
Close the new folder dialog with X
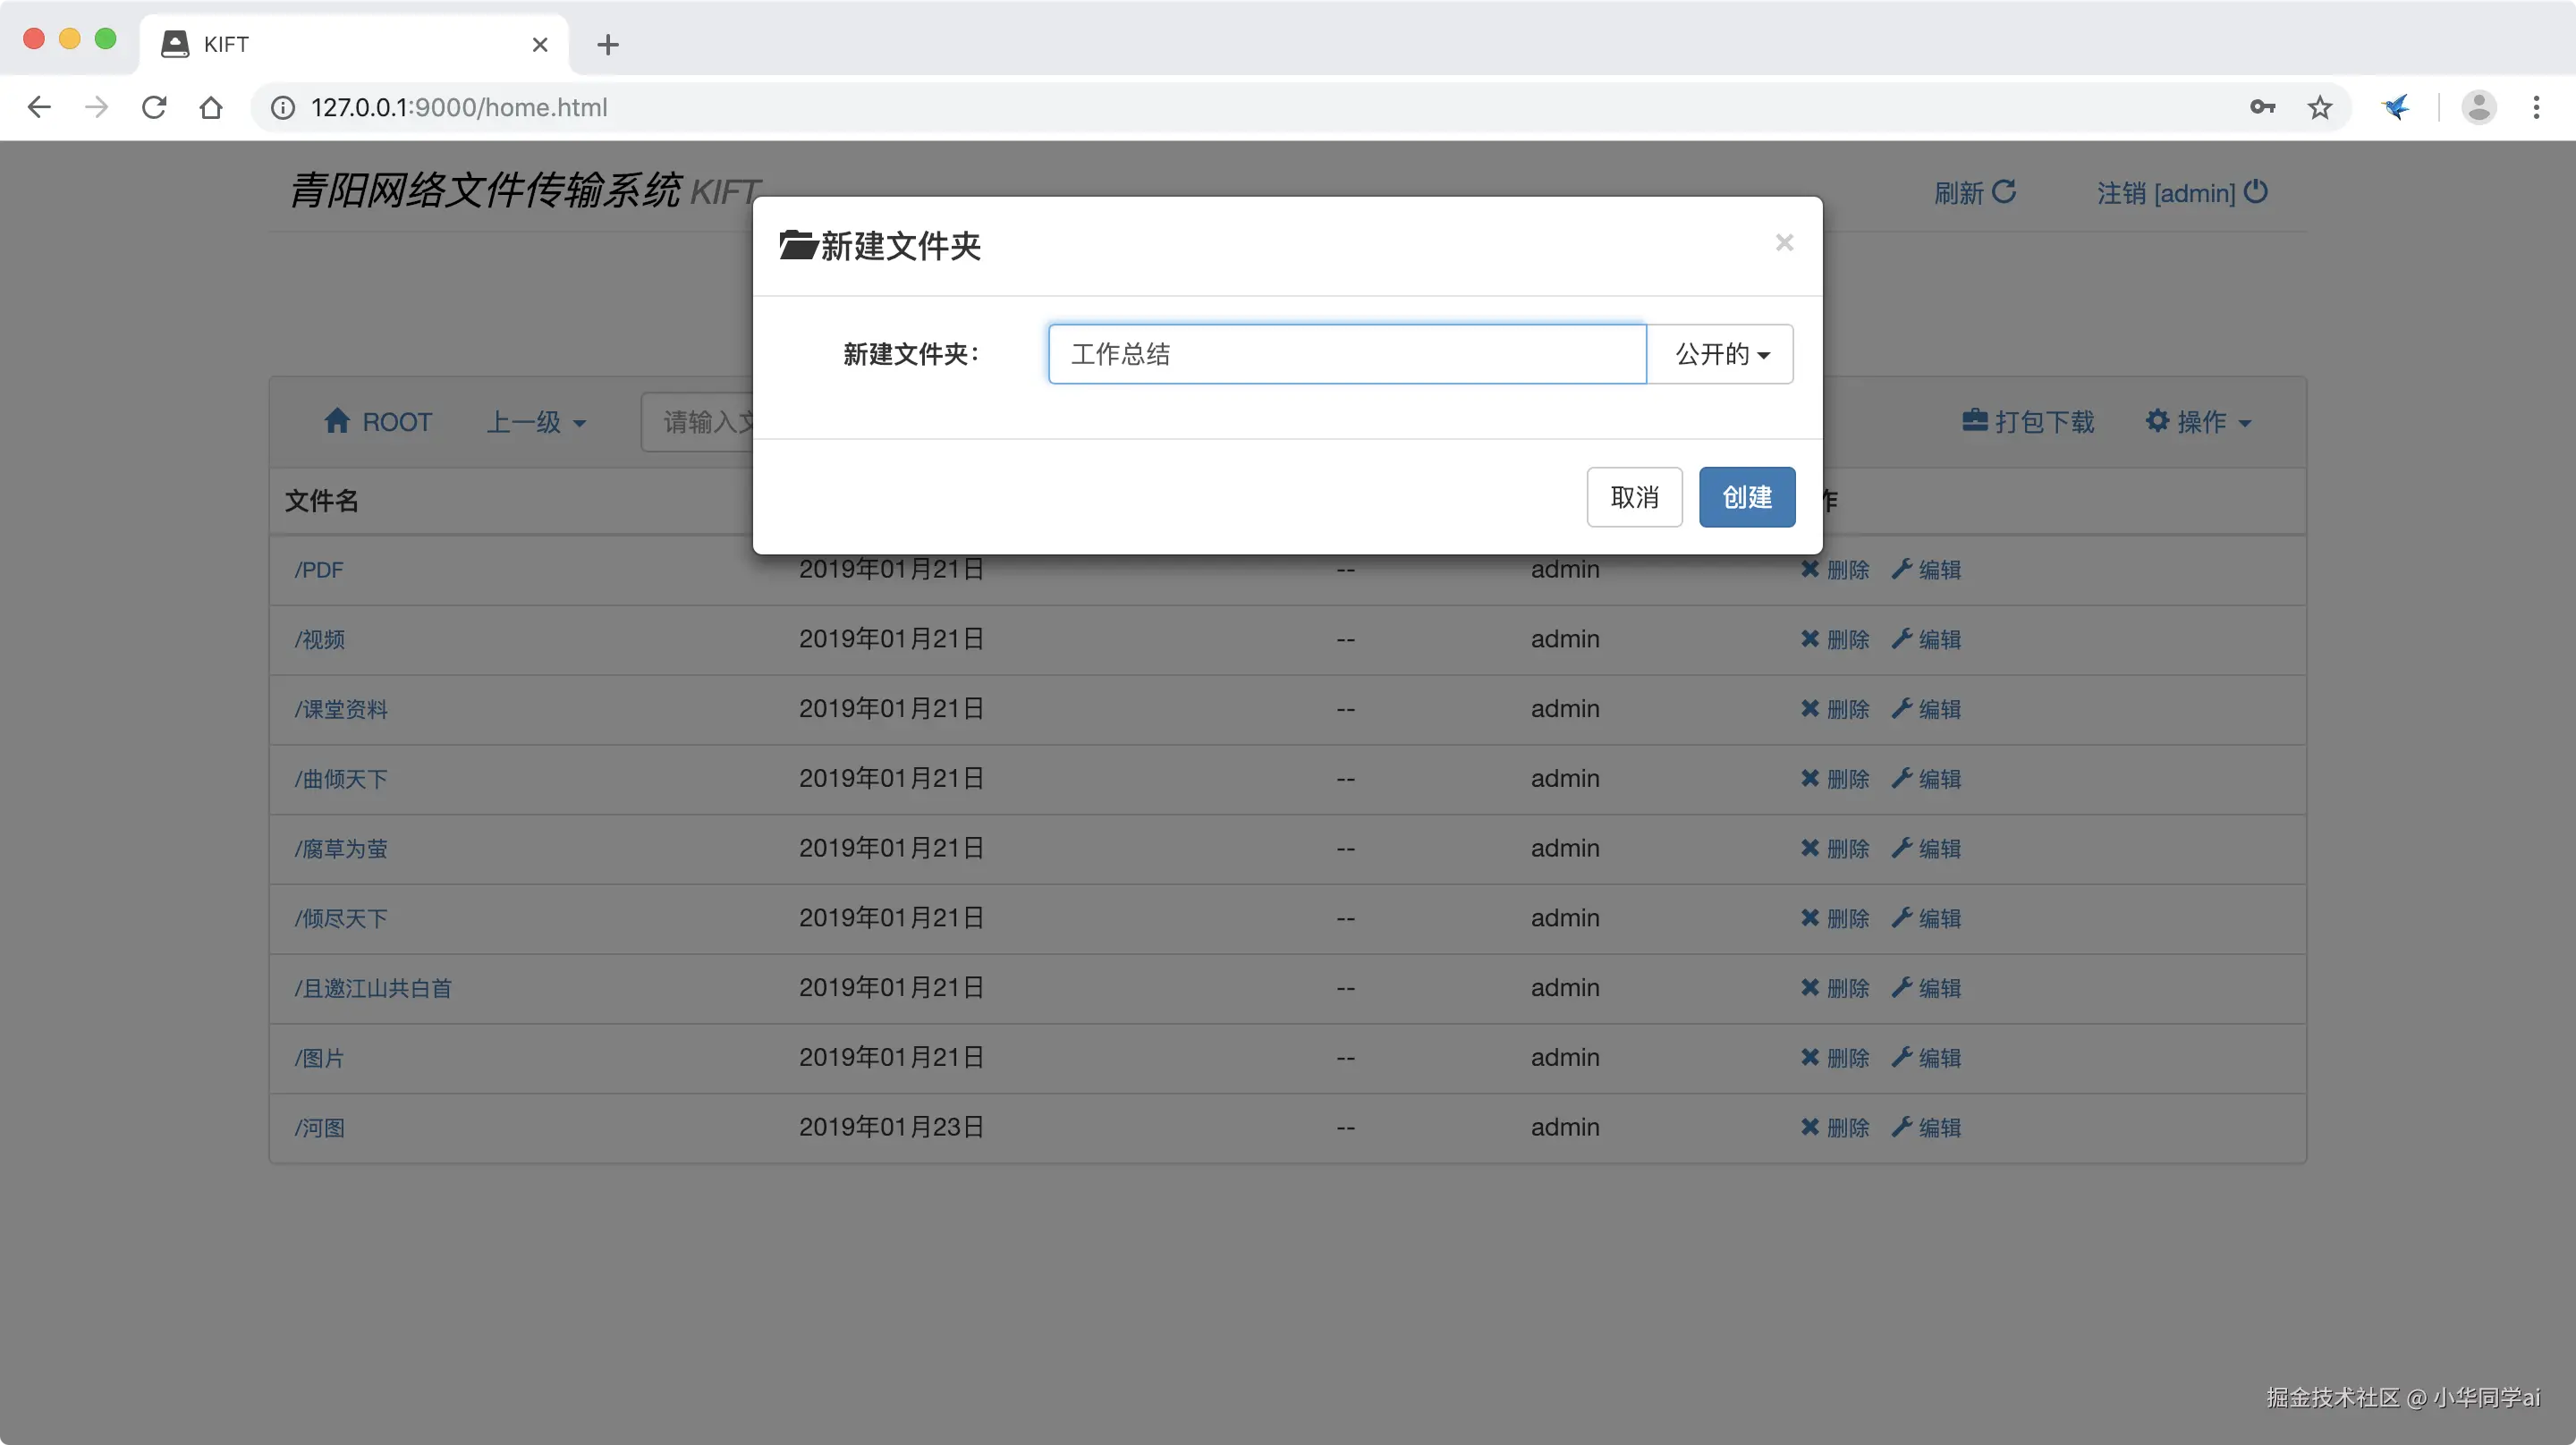[x=1784, y=243]
